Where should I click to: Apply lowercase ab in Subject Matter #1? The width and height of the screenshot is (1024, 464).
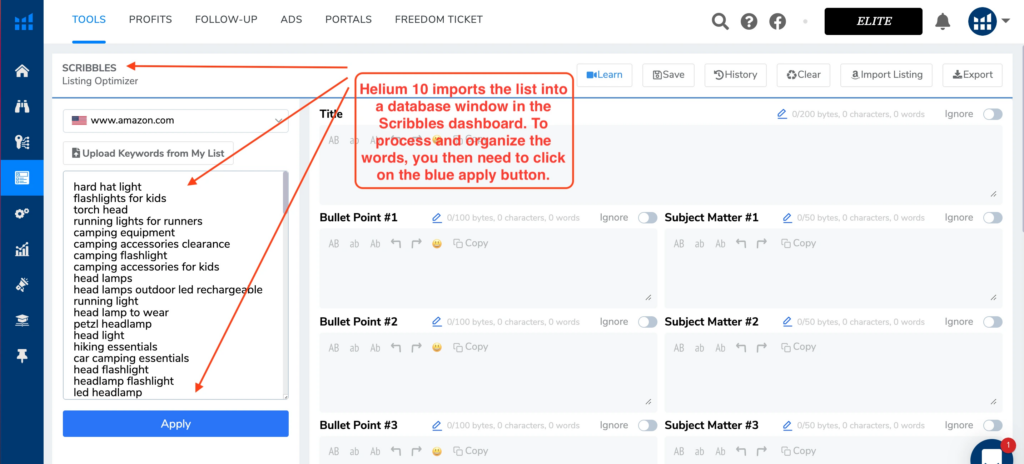(699, 243)
